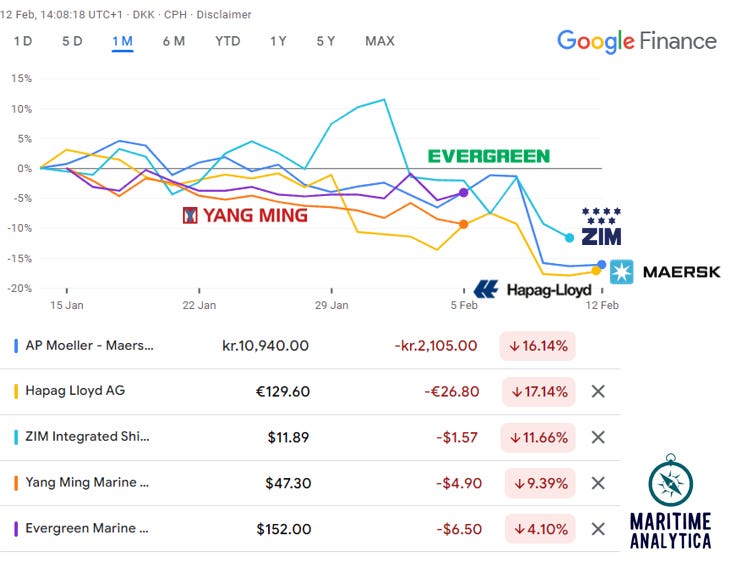Open Yang Ming Marine stock row
Viewport: 750px width, 572px height.
tap(310, 483)
